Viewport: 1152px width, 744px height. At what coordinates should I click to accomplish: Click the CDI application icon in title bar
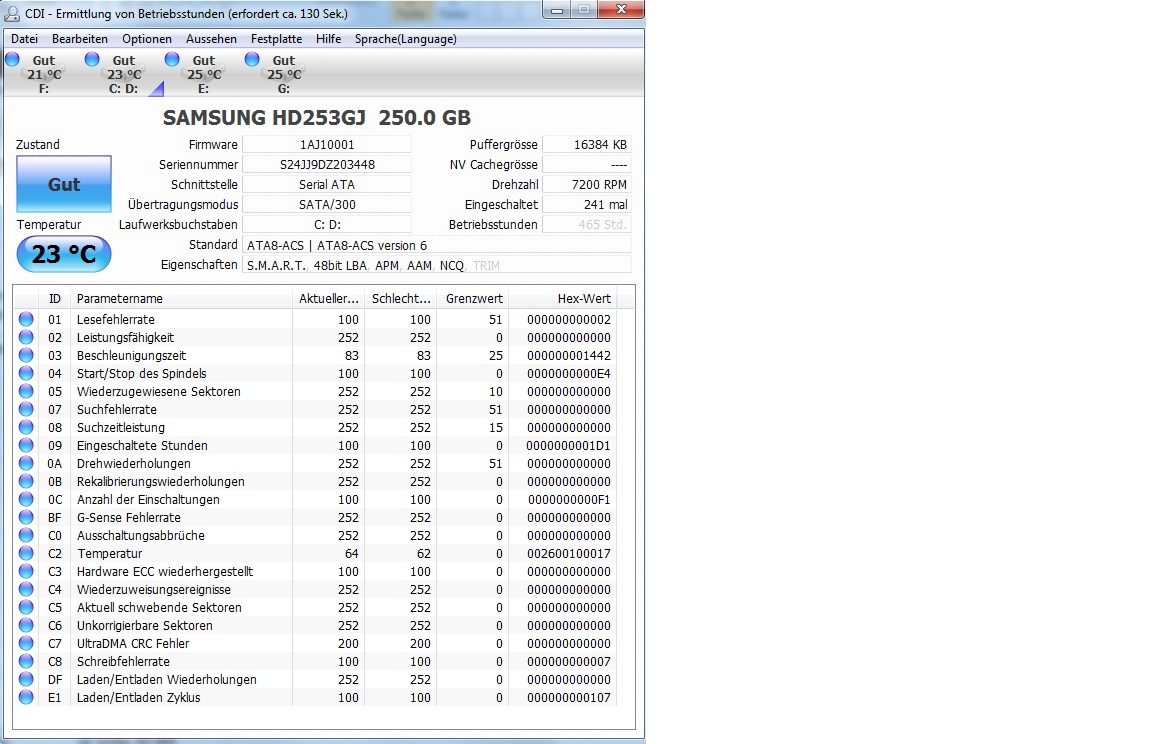[12, 13]
